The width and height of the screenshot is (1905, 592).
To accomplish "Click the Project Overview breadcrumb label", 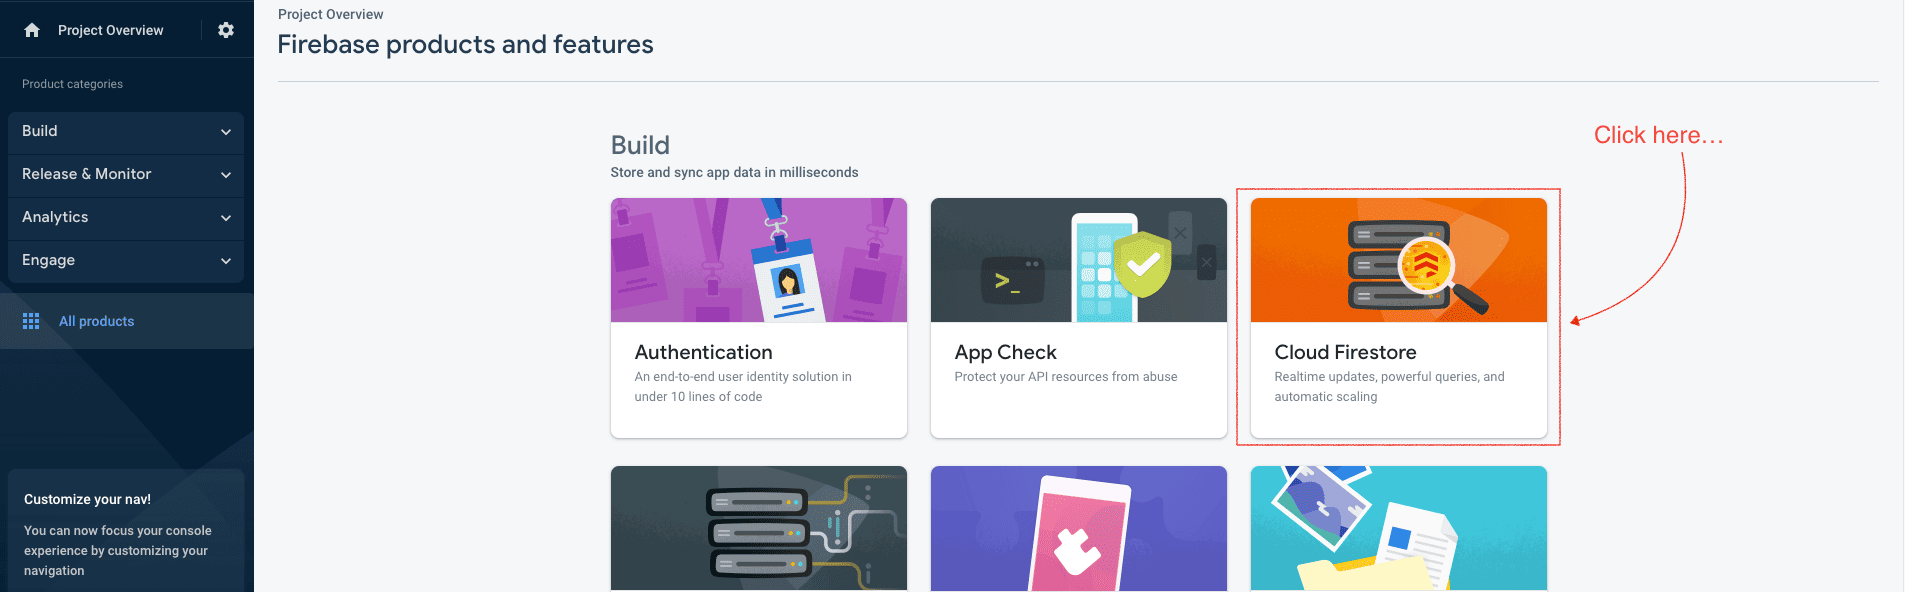I will [330, 14].
